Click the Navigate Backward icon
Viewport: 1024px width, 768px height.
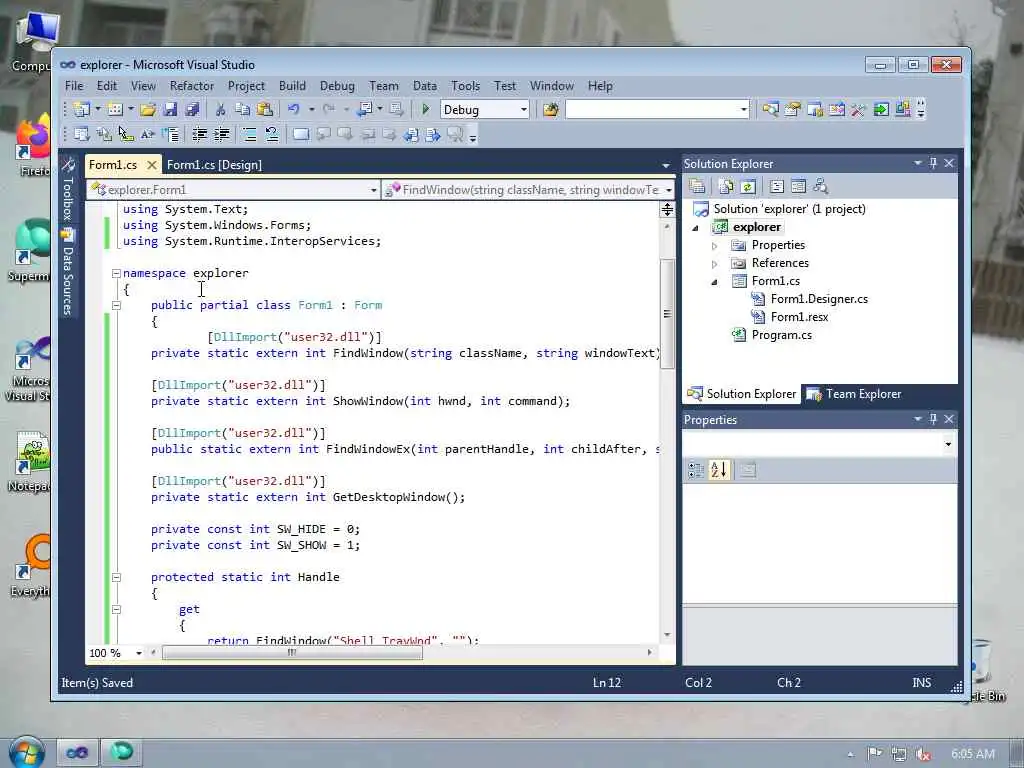coord(364,110)
